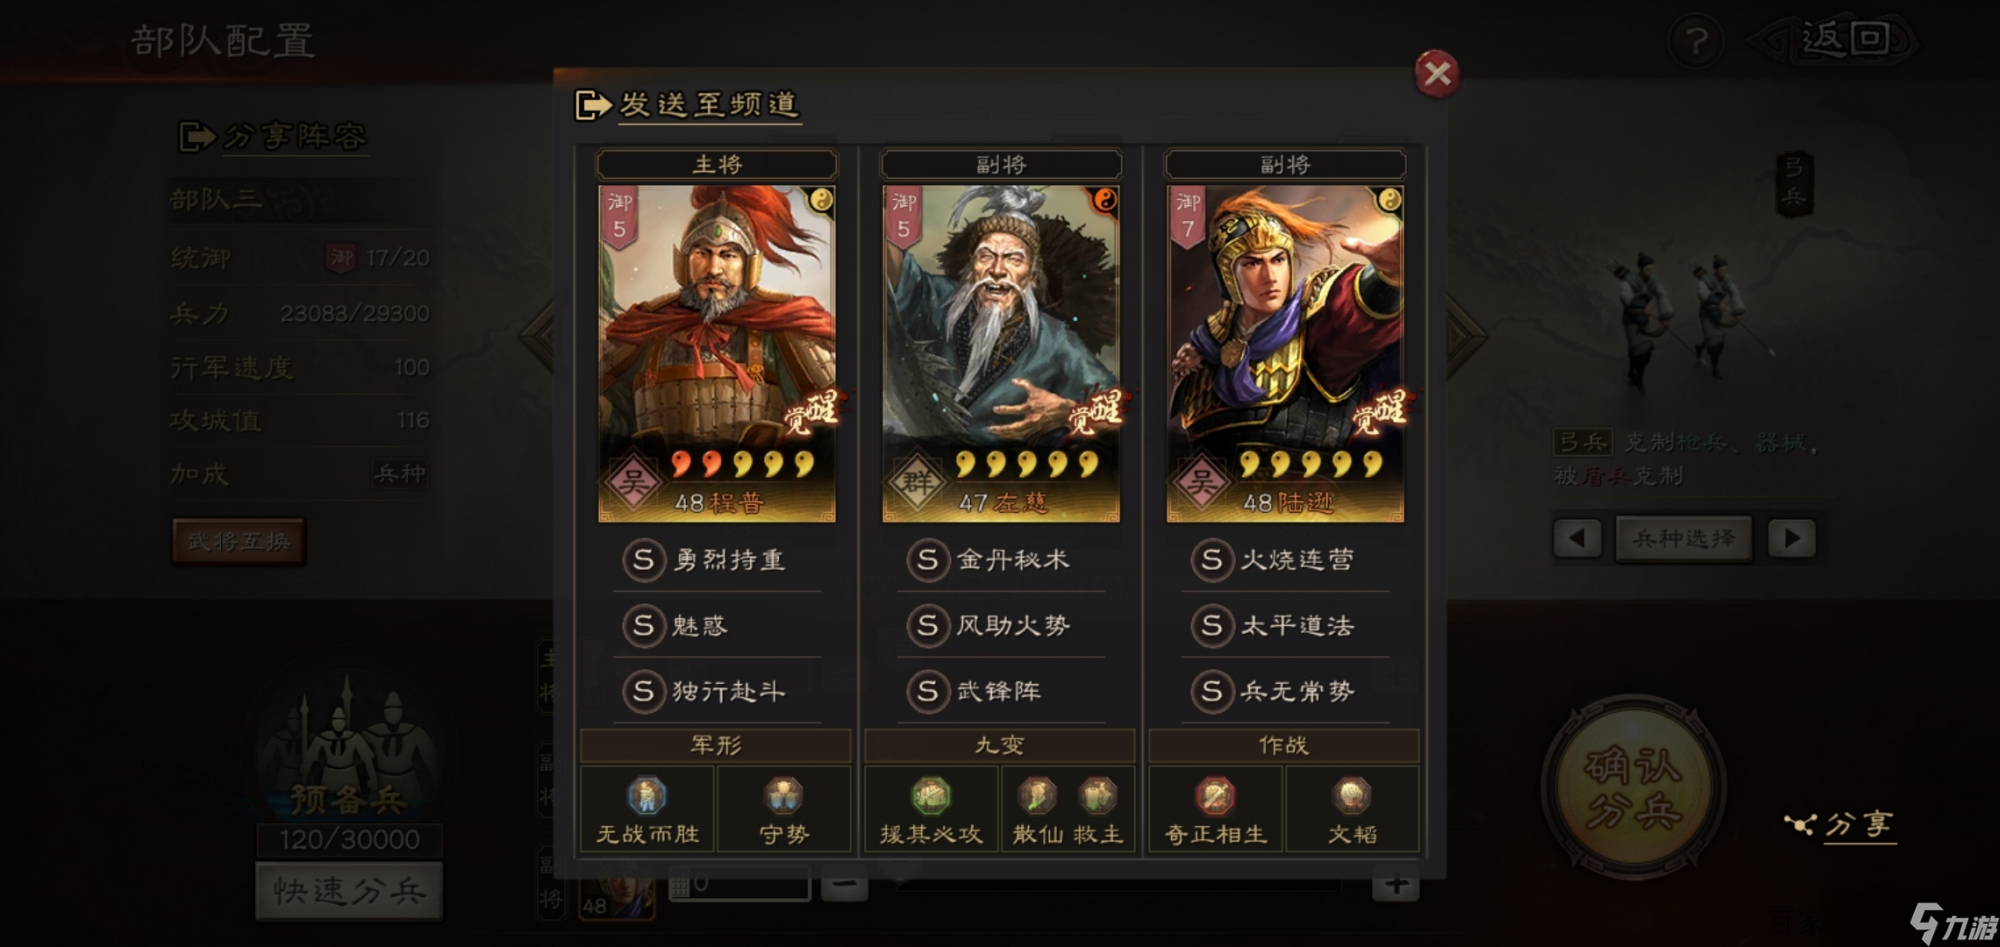Switch to next troop type arrow
This screenshot has height=947, width=2000.
click(x=1792, y=538)
